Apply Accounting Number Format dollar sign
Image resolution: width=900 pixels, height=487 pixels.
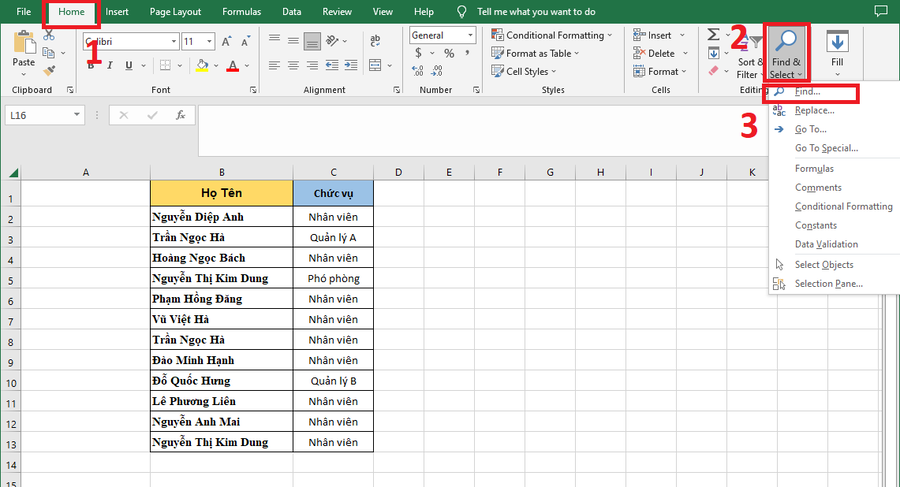[x=418, y=53]
